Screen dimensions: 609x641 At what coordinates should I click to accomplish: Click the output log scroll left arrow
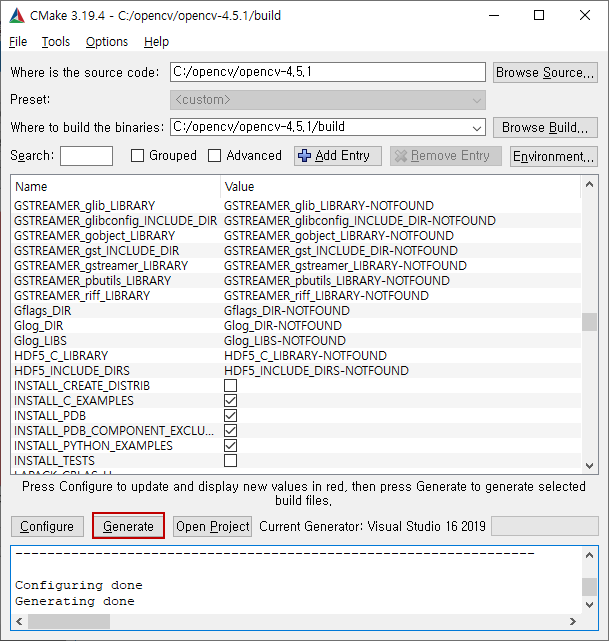click(19, 621)
